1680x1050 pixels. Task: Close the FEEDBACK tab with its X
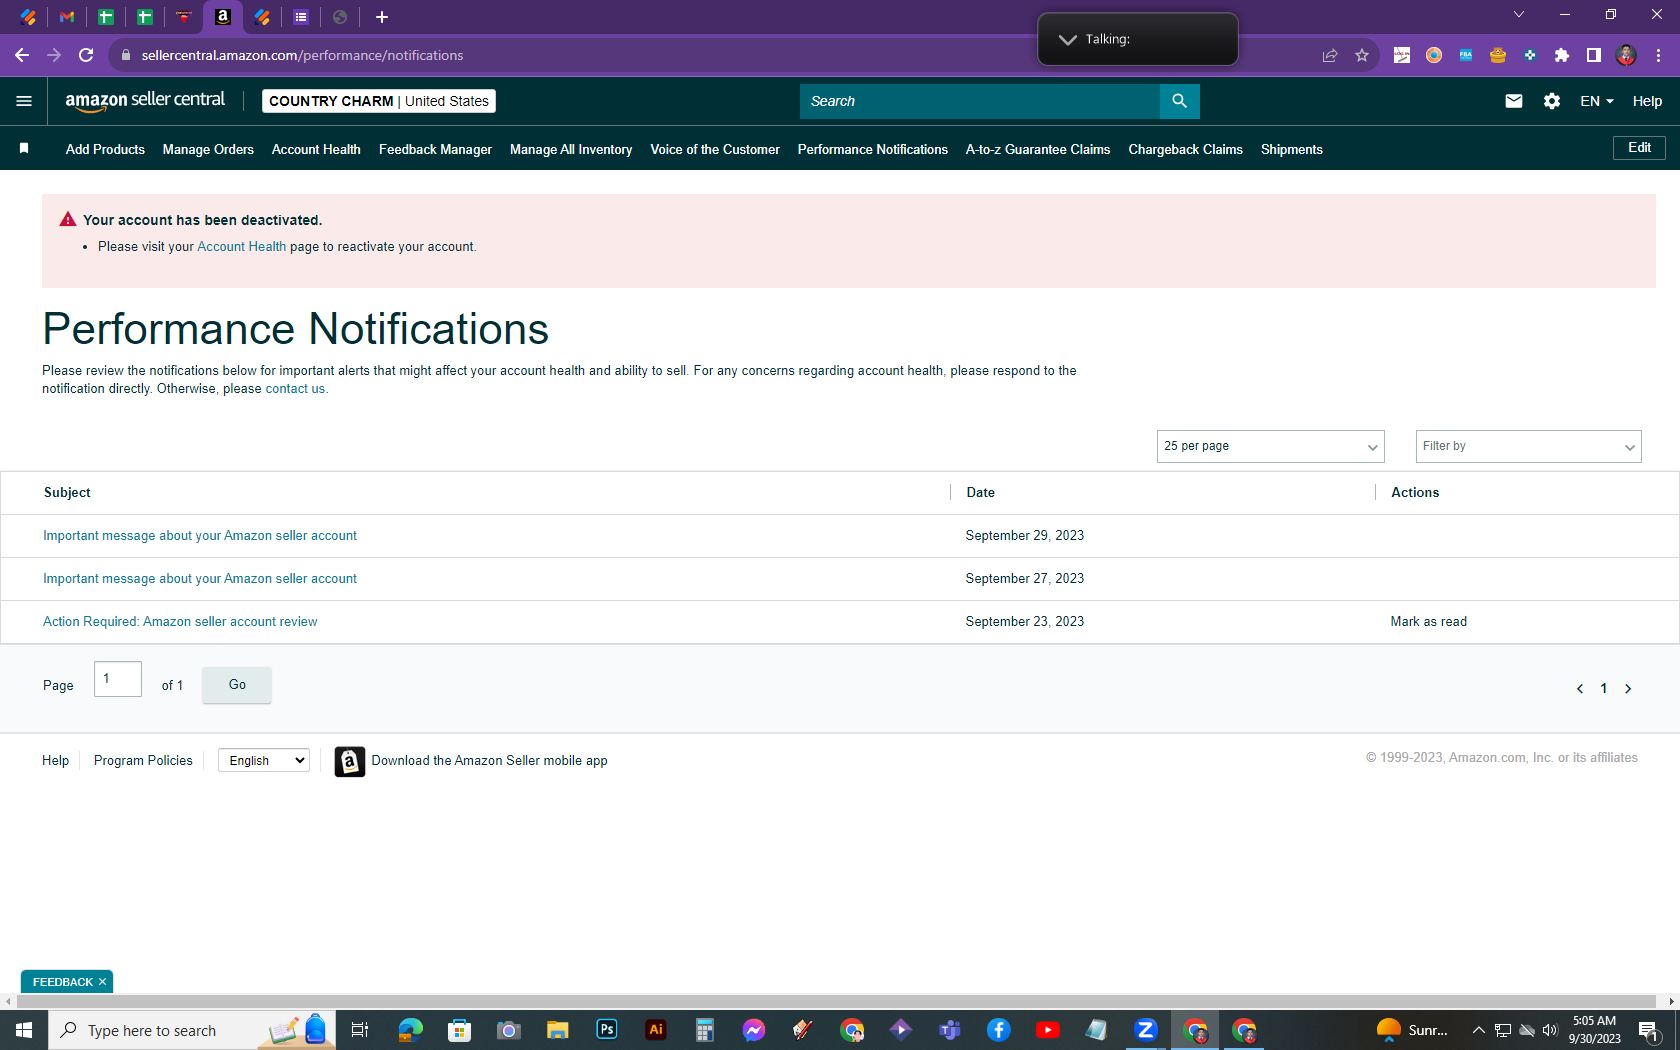point(102,982)
